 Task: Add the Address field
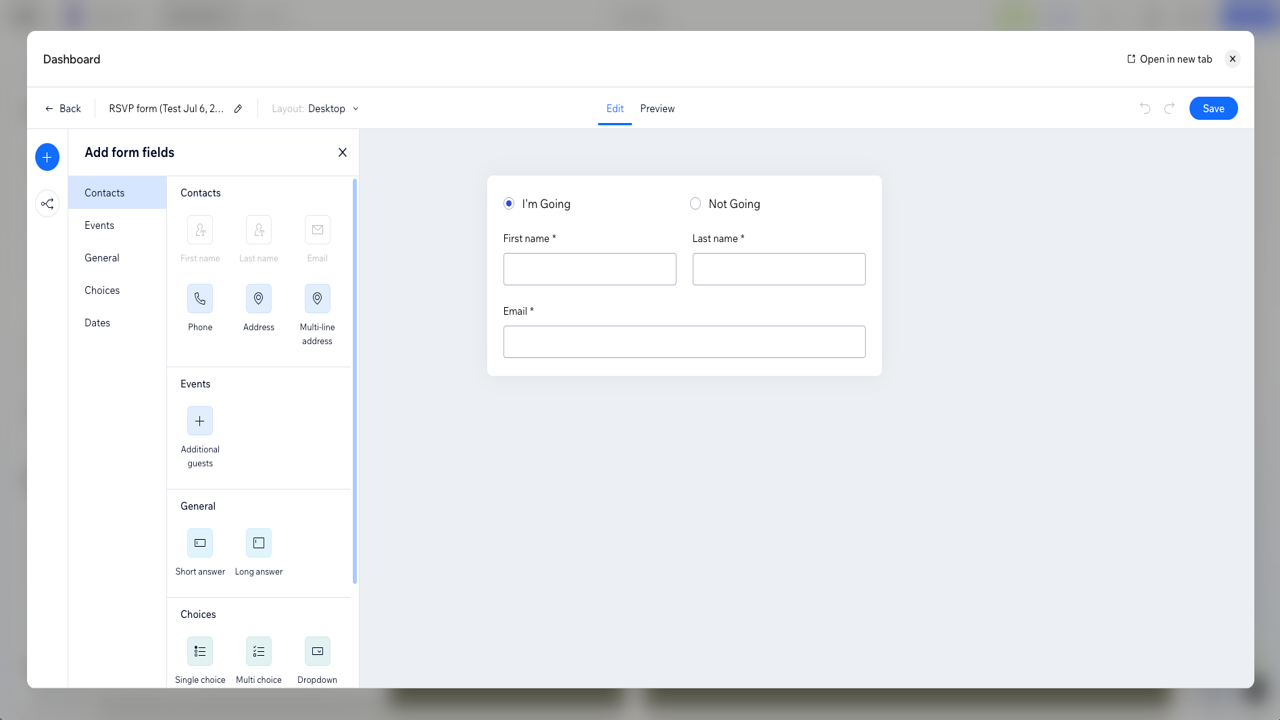click(258, 298)
